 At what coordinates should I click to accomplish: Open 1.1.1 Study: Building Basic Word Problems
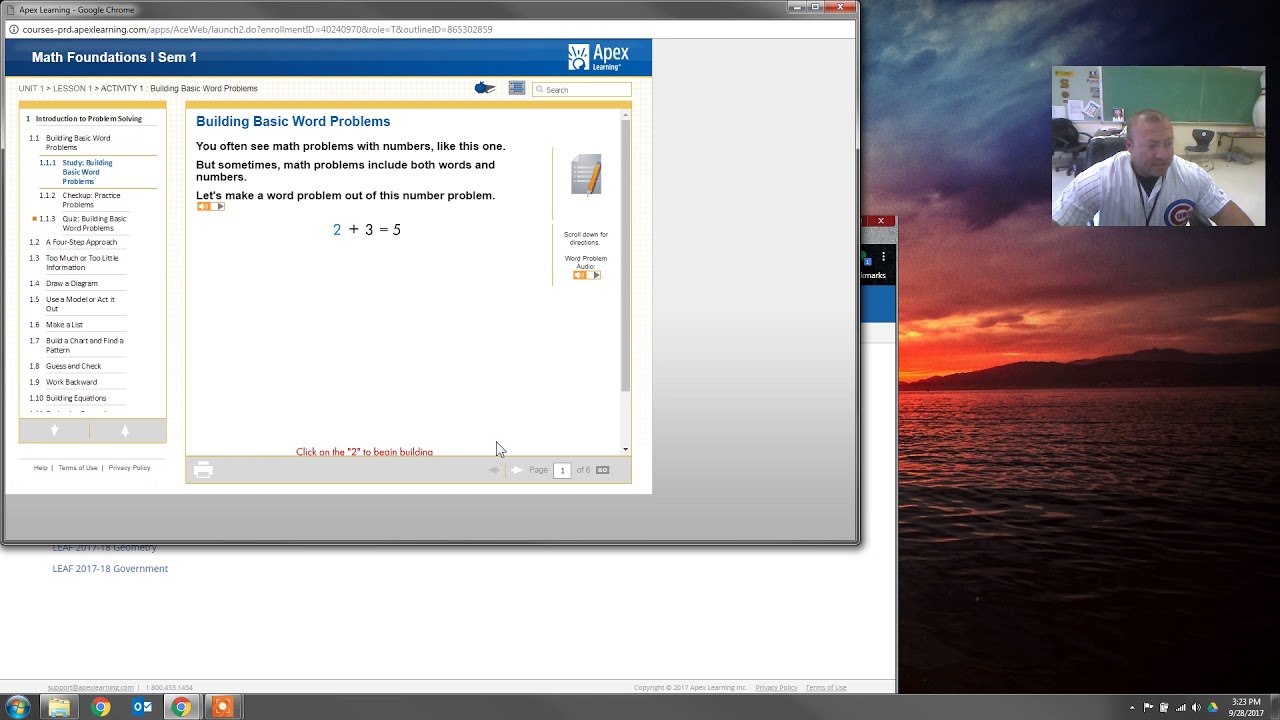[x=87, y=172]
